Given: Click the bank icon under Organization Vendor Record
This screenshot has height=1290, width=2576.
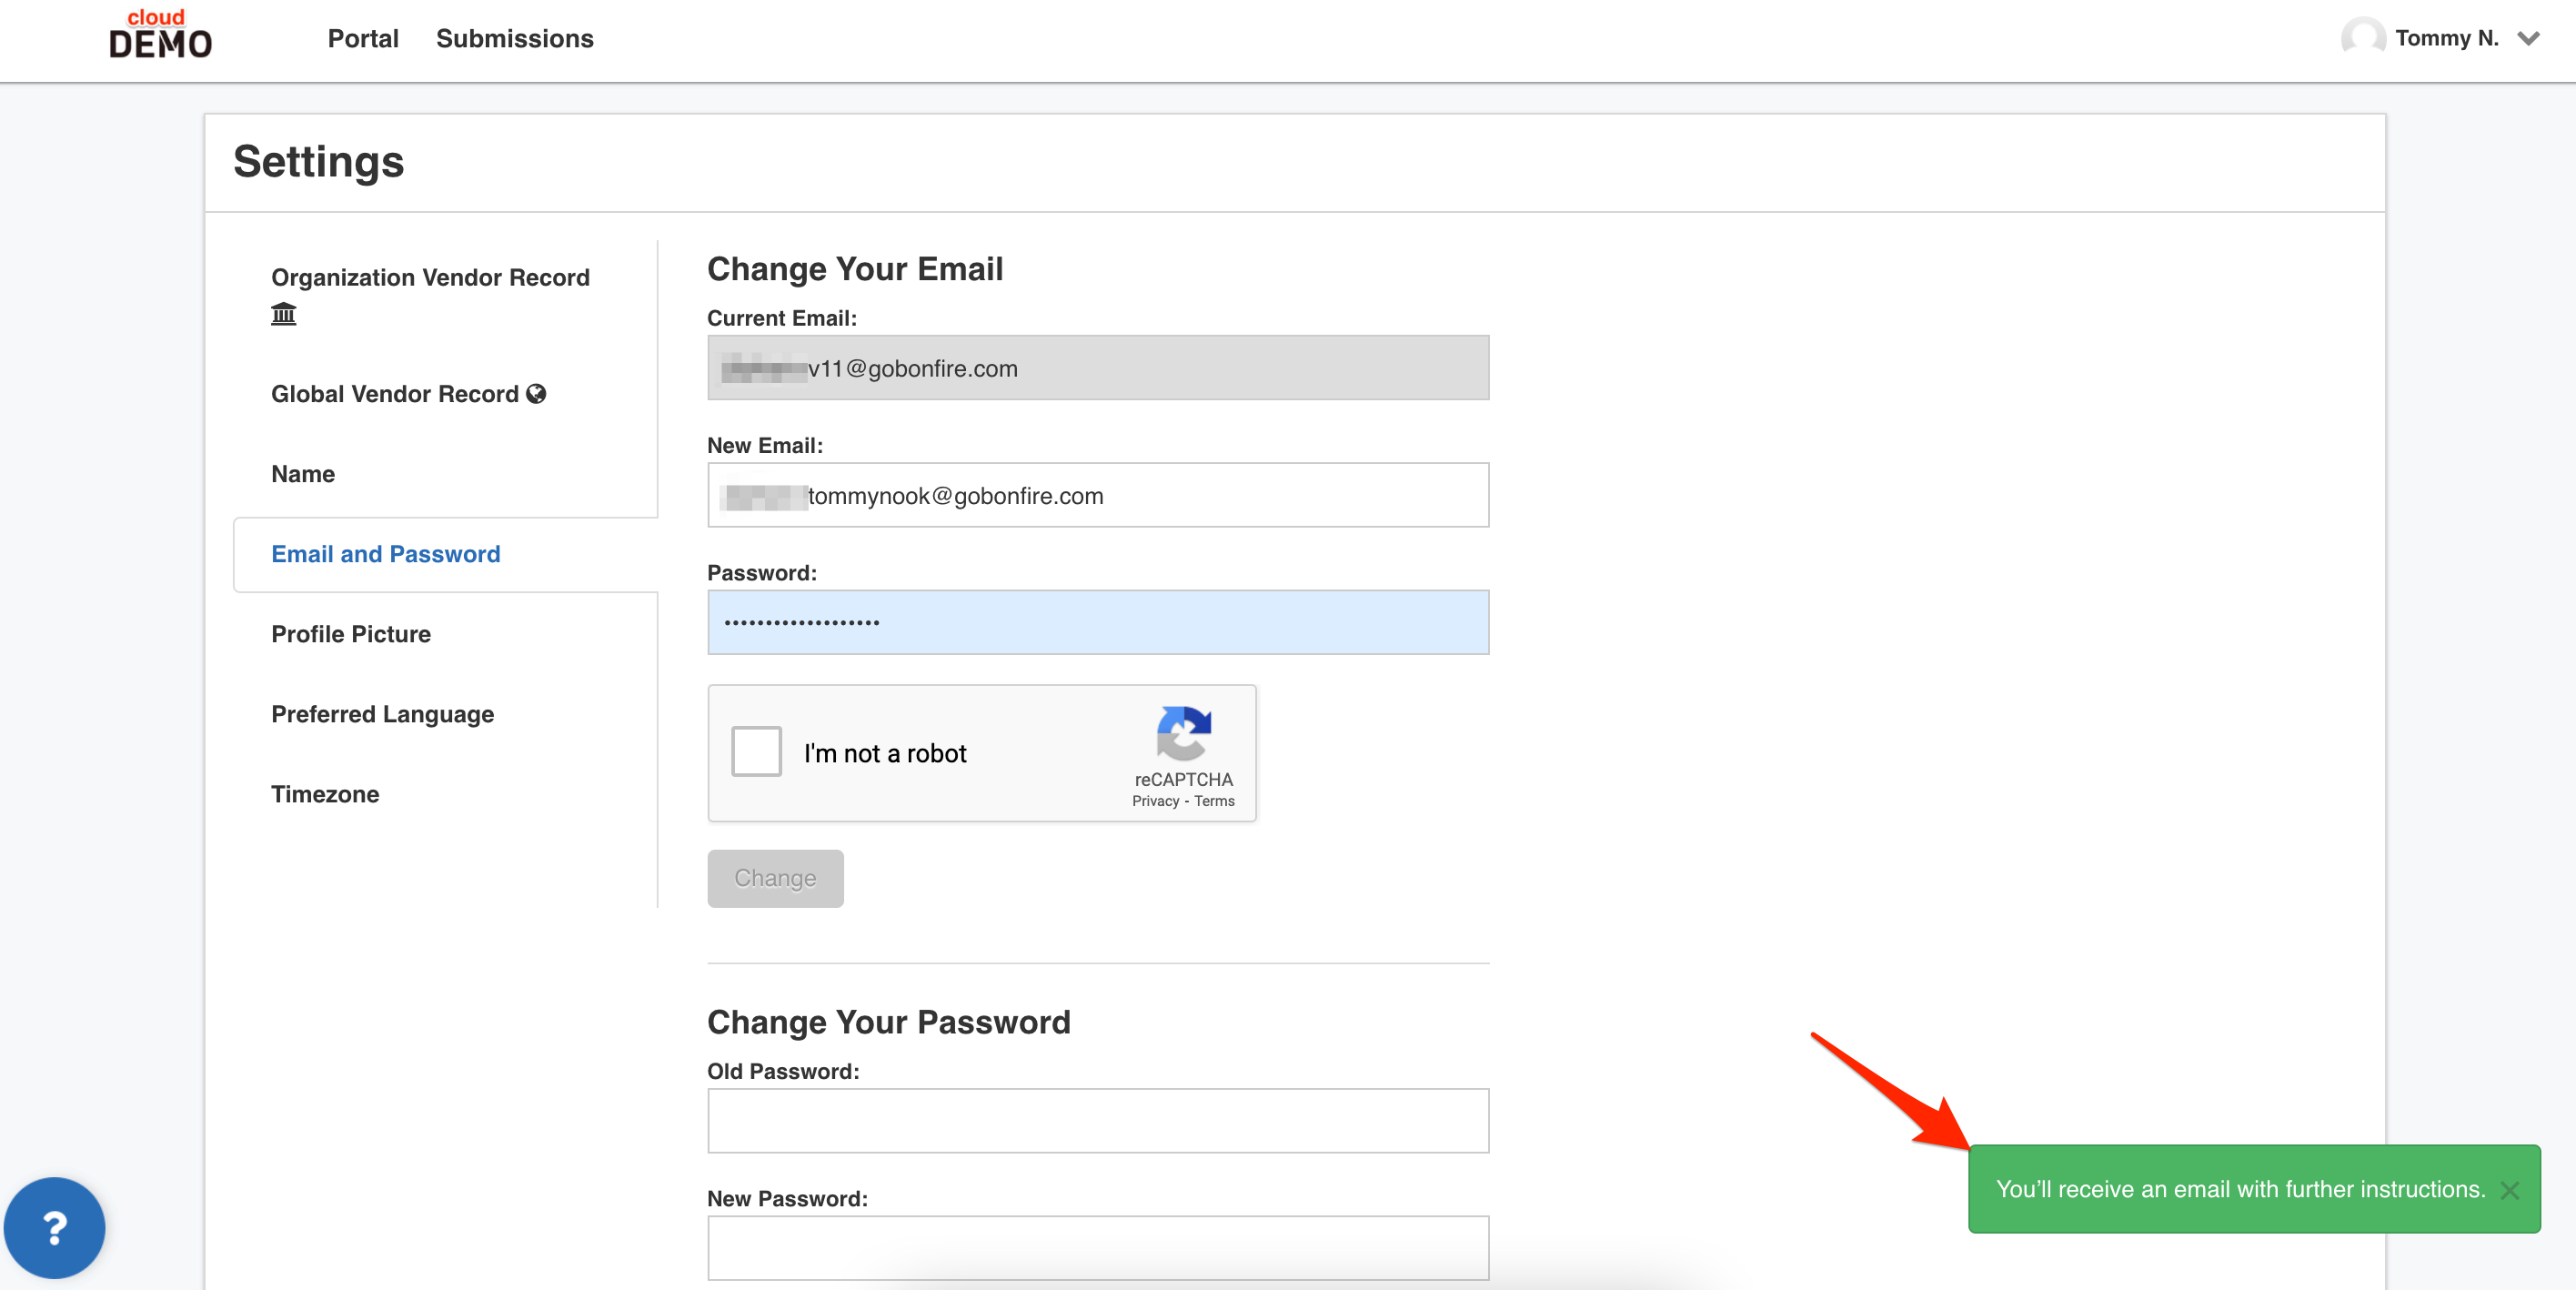Looking at the screenshot, I should [284, 314].
